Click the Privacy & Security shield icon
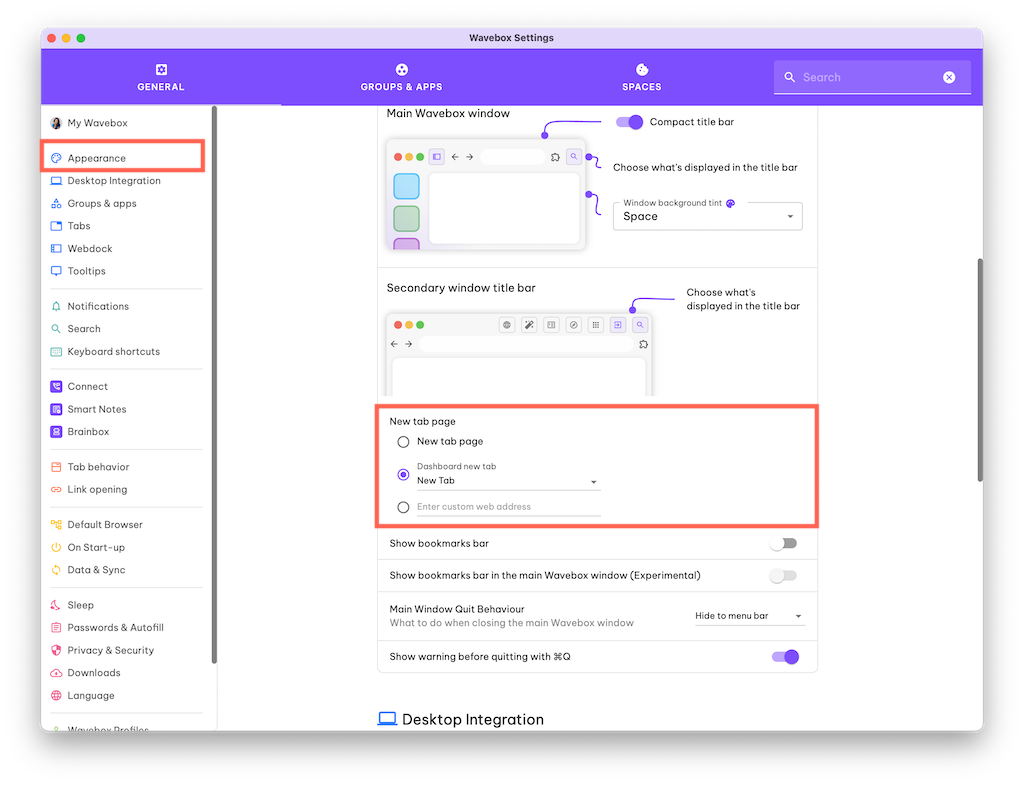Image resolution: width=1024 pixels, height=785 pixels. point(56,650)
